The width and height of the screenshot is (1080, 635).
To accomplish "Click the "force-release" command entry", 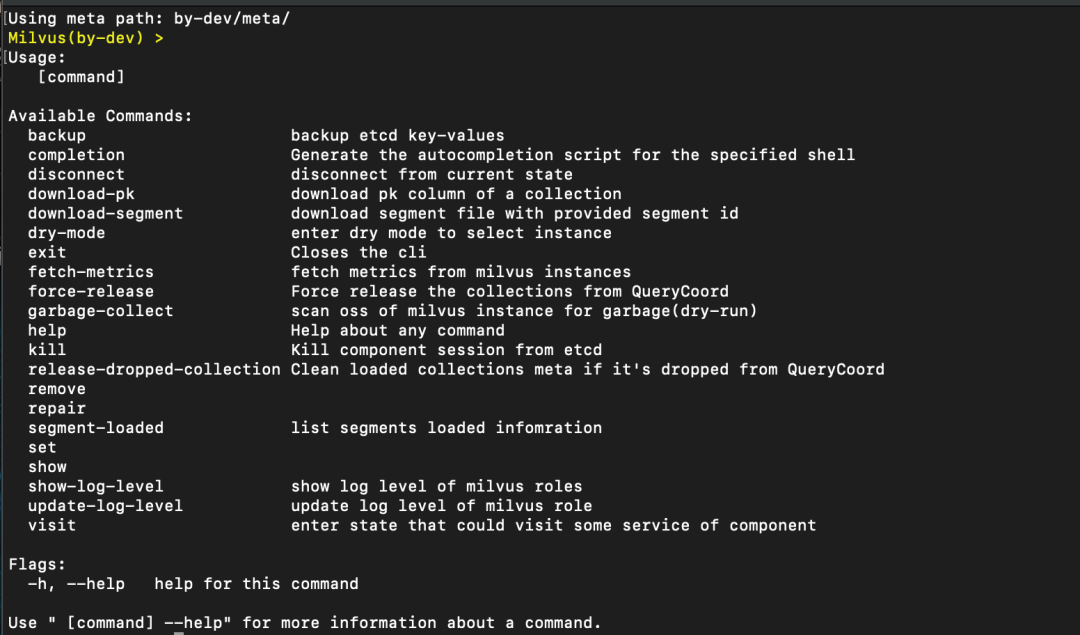I will (x=91, y=291).
